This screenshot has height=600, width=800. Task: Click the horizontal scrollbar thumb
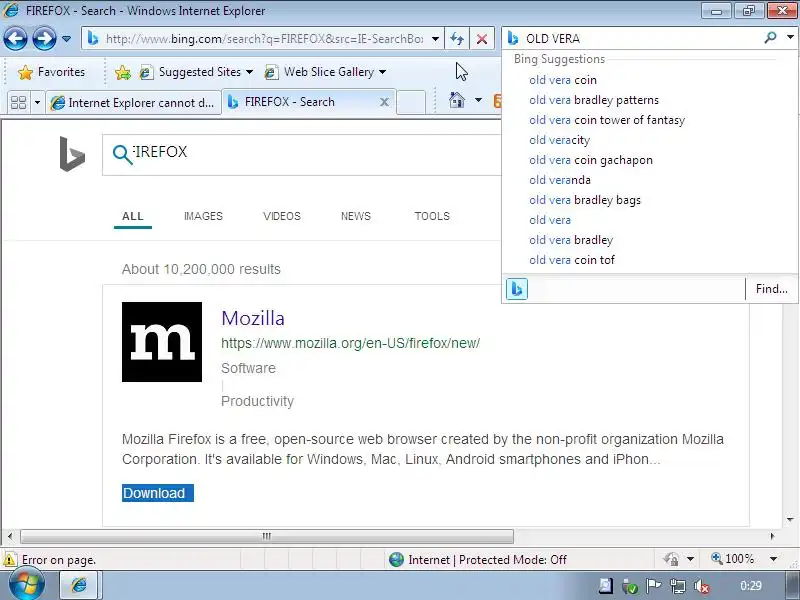(267, 536)
